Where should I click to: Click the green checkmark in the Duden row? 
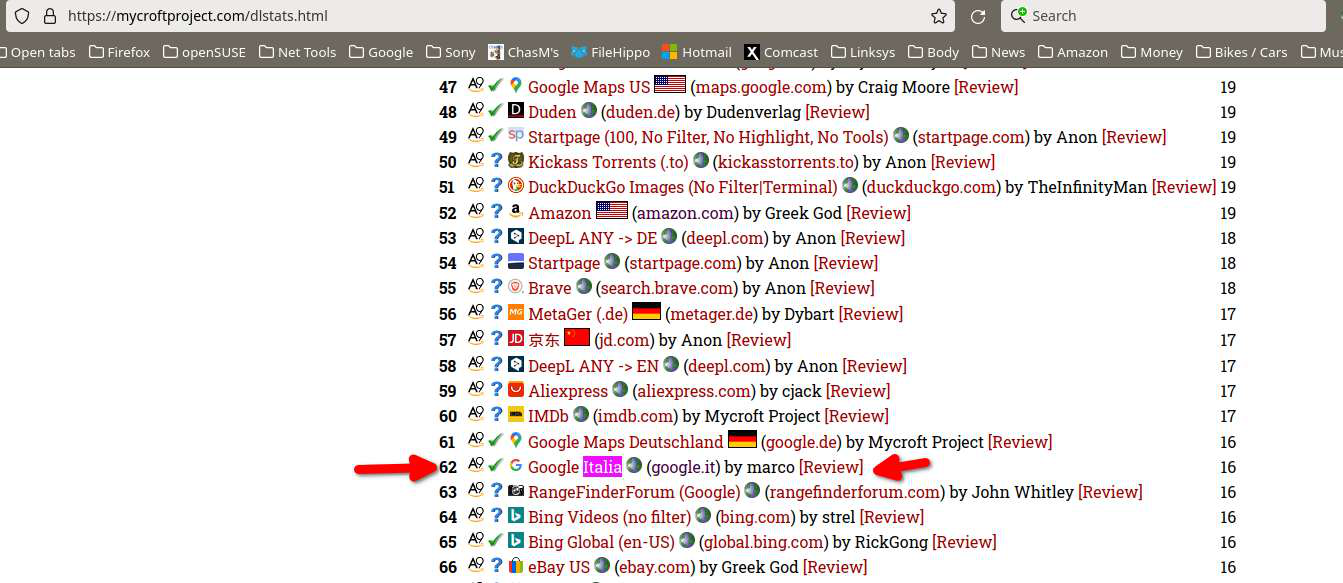click(x=495, y=110)
